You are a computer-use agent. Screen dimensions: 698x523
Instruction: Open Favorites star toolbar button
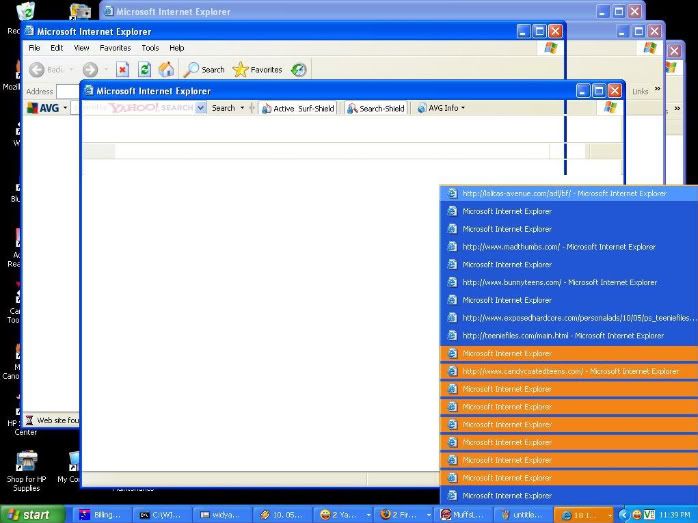(x=257, y=69)
